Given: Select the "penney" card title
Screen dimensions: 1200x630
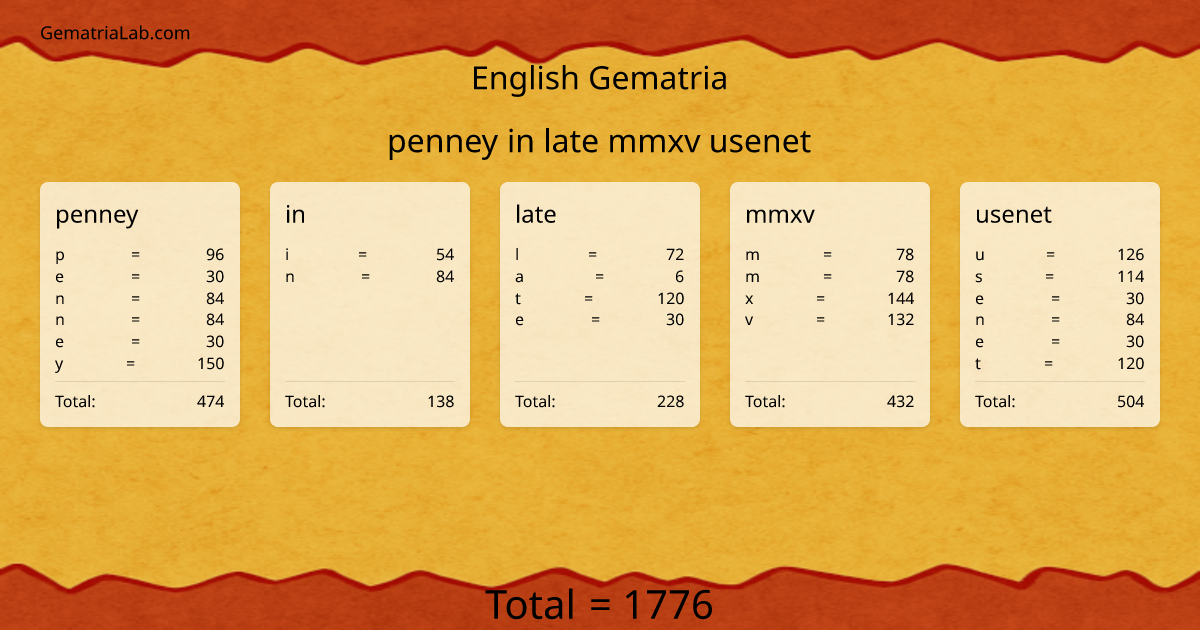Looking at the screenshot, I should 97,214.
